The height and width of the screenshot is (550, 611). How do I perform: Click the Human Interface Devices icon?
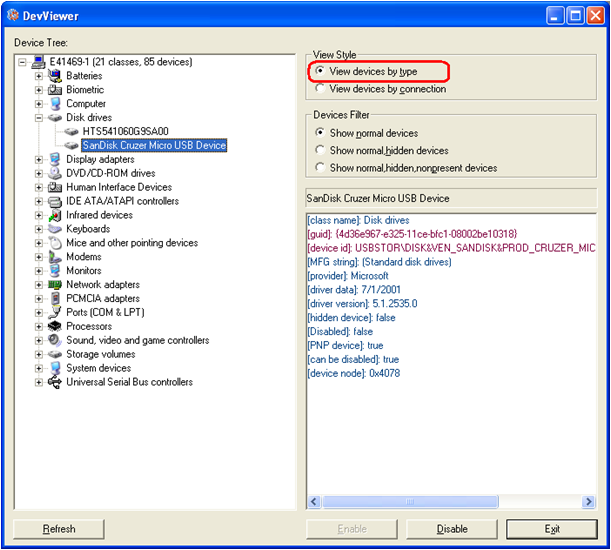click(55, 187)
